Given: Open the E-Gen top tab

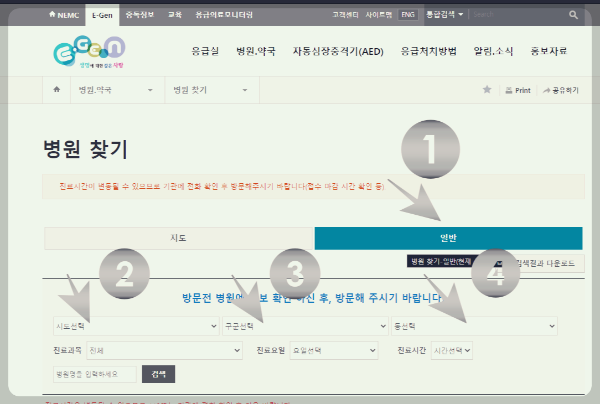Looking at the screenshot, I should pyautogui.click(x=102, y=15).
